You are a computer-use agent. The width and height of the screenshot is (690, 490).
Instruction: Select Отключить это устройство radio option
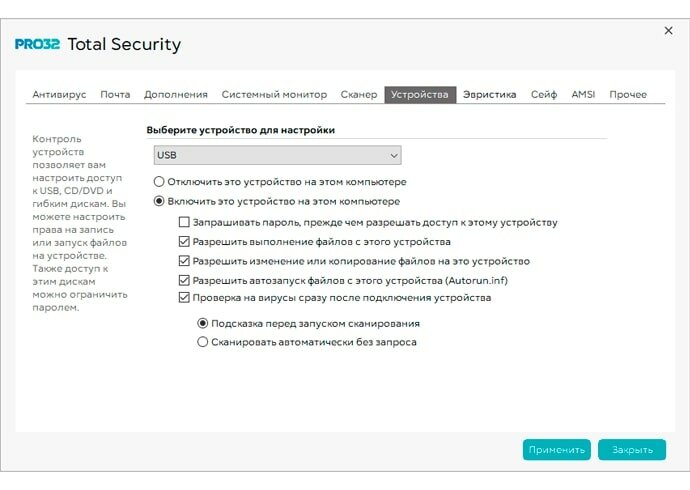(159, 182)
